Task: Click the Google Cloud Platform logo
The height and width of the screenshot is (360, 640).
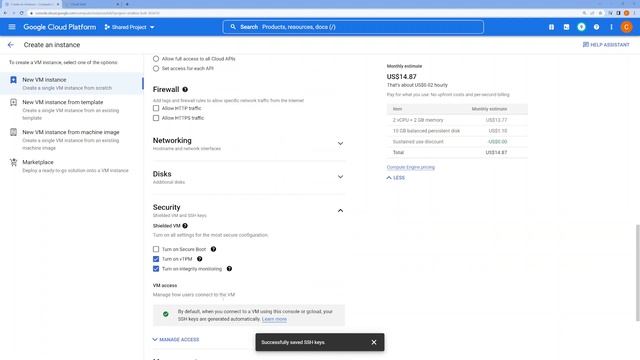Action: tap(60, 27)
